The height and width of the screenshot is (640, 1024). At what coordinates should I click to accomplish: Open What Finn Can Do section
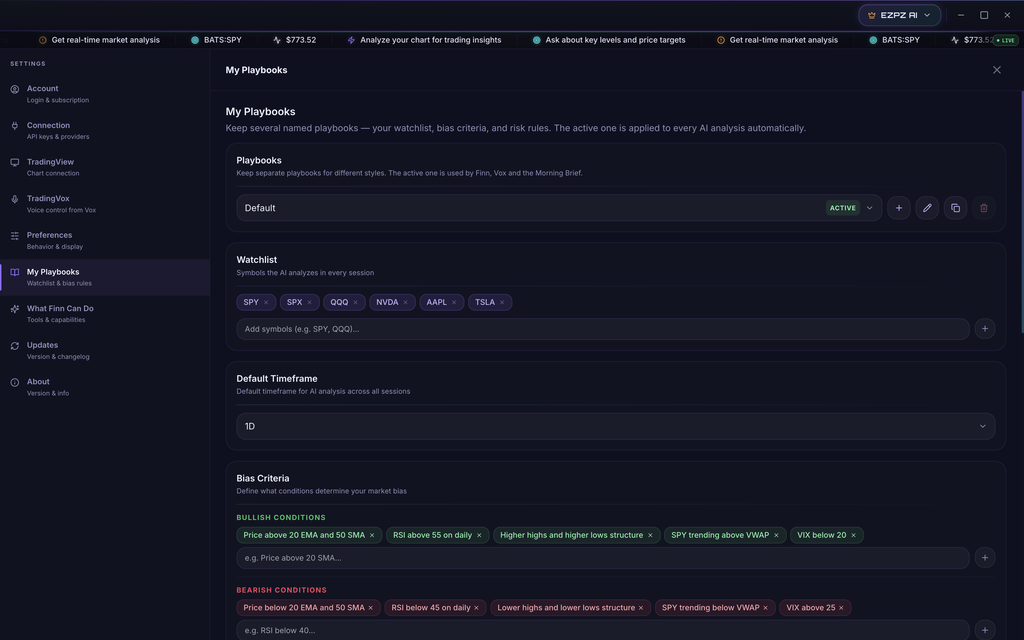click(x=104, y=313)
